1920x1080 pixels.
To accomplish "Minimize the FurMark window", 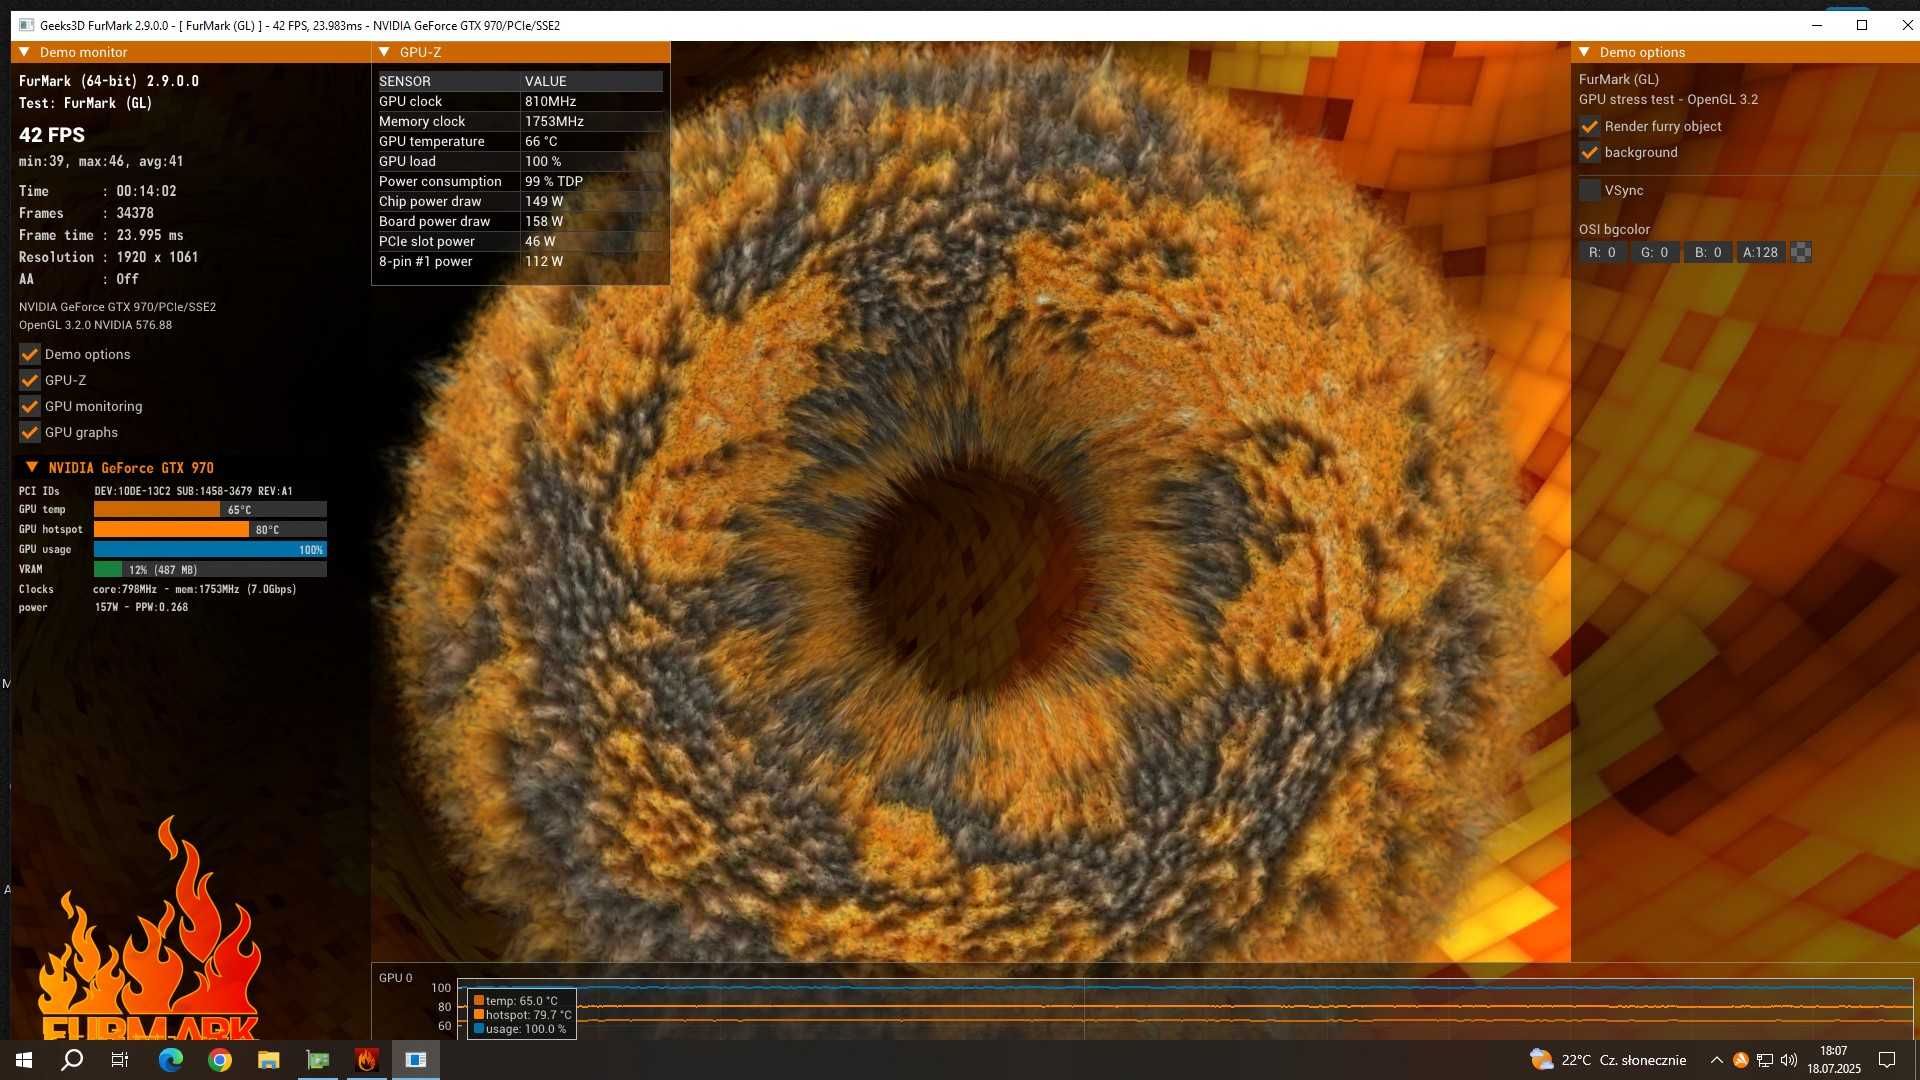I will point(1817,25).
